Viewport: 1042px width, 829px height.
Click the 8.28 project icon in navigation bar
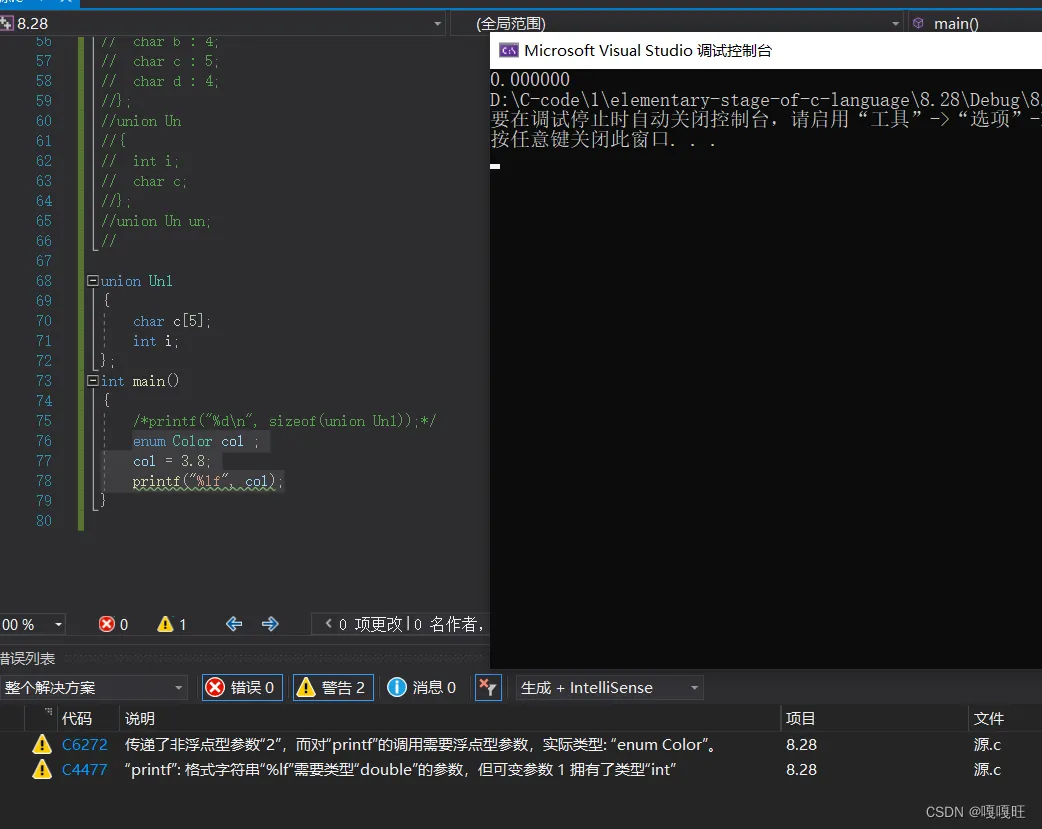7,24
